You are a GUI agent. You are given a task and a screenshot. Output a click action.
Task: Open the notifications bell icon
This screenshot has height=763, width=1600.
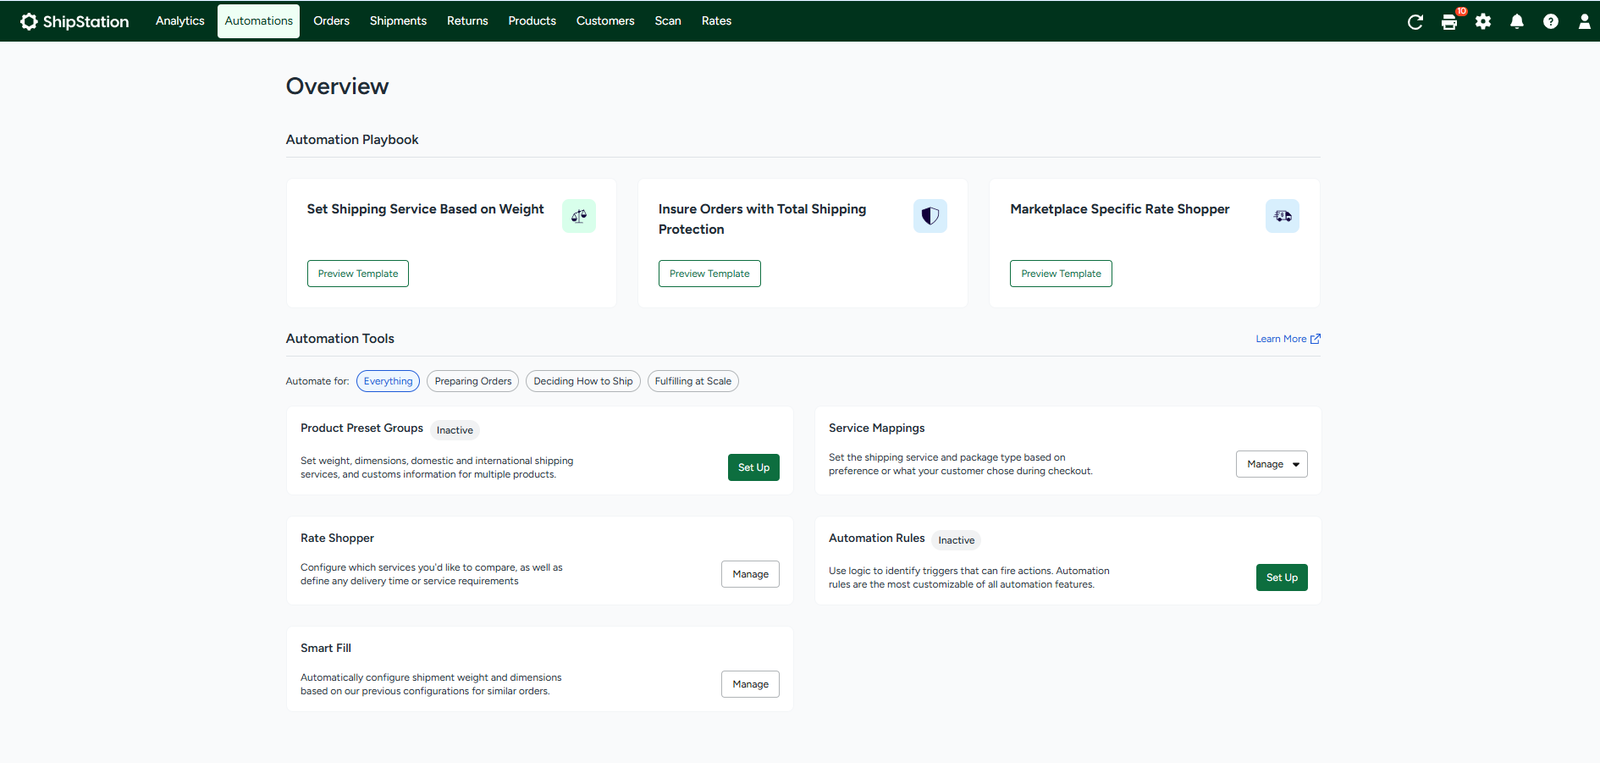[1517, 21]
